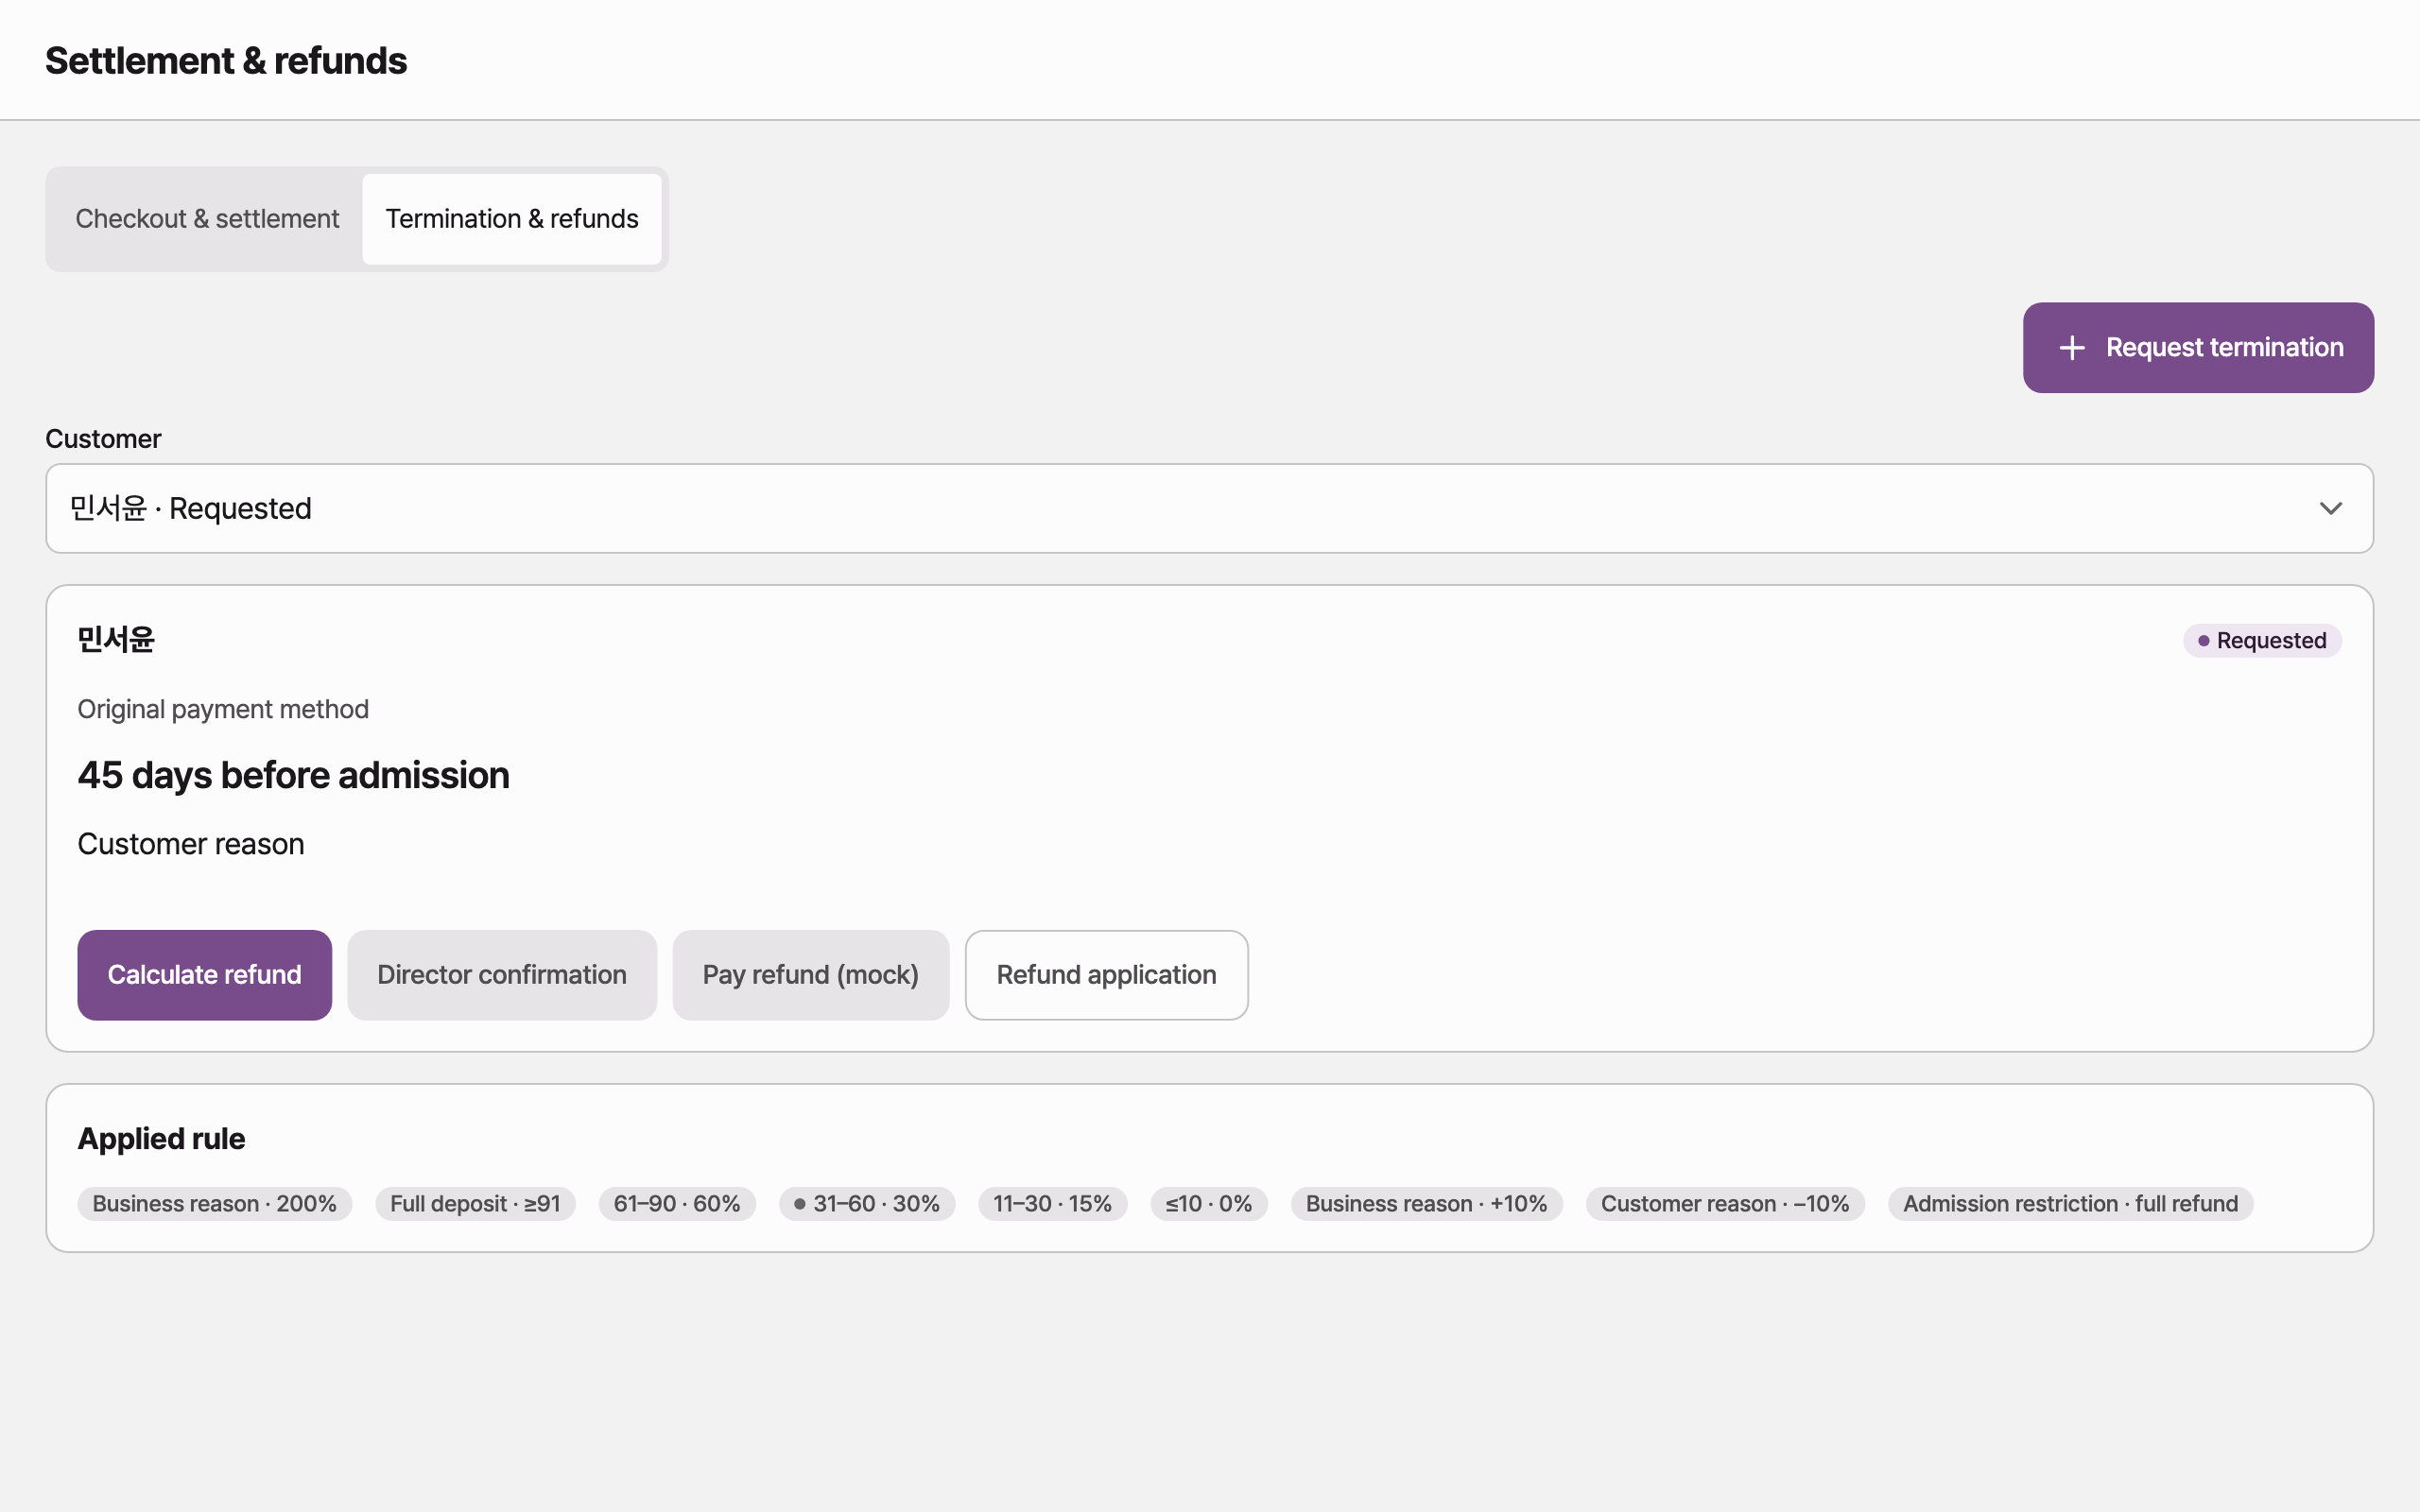The width and height of the screenshot is (2420, 1512).
Task: Open the Refund application button
Action: coord(1106,975)
